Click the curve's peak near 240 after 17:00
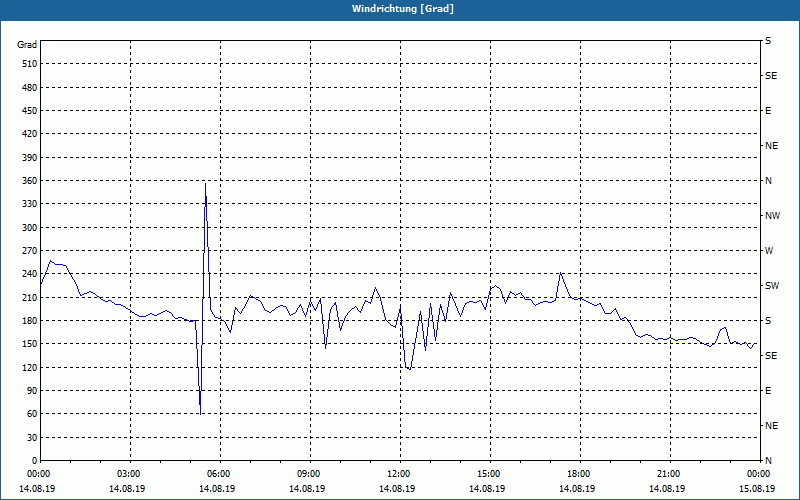800x500 pixels. pos(561,273)
